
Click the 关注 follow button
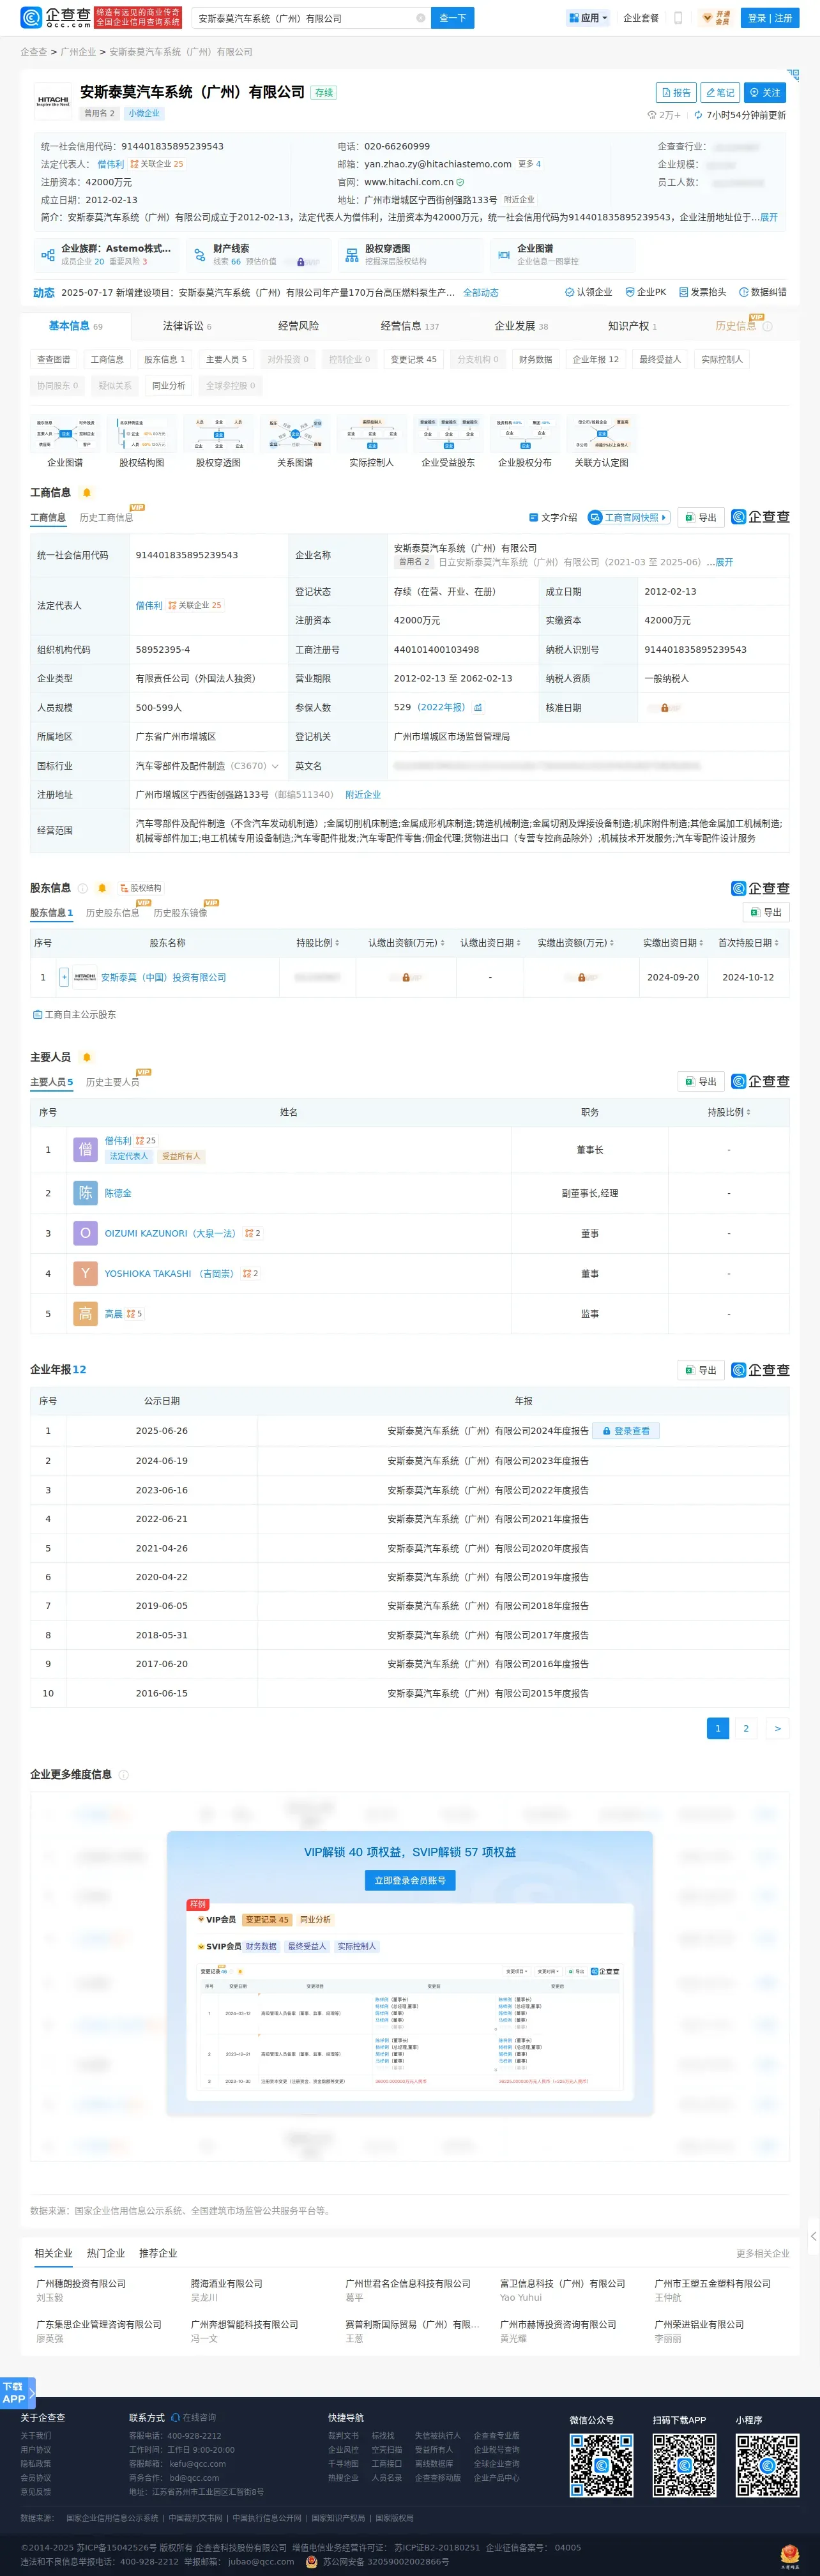tap(765, 93)
